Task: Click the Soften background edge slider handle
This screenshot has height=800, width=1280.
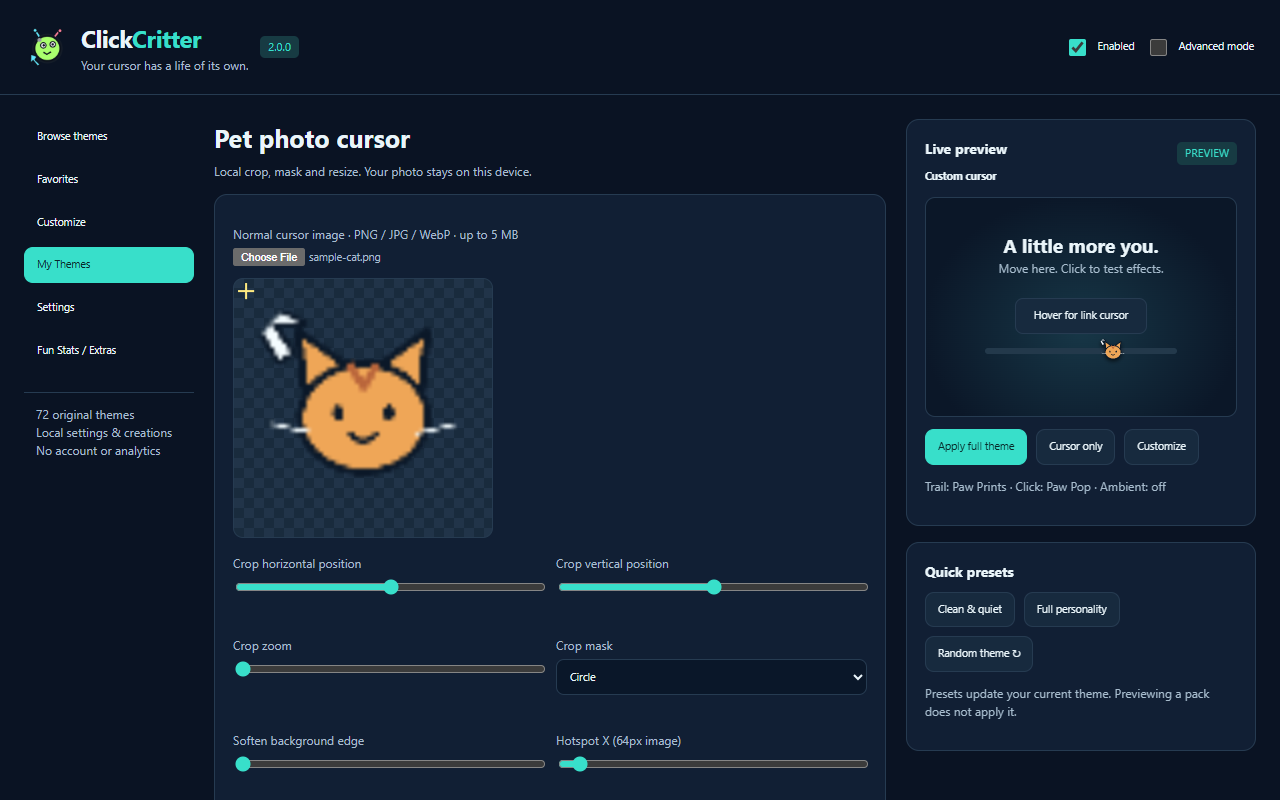Action: tap(243, 764)
